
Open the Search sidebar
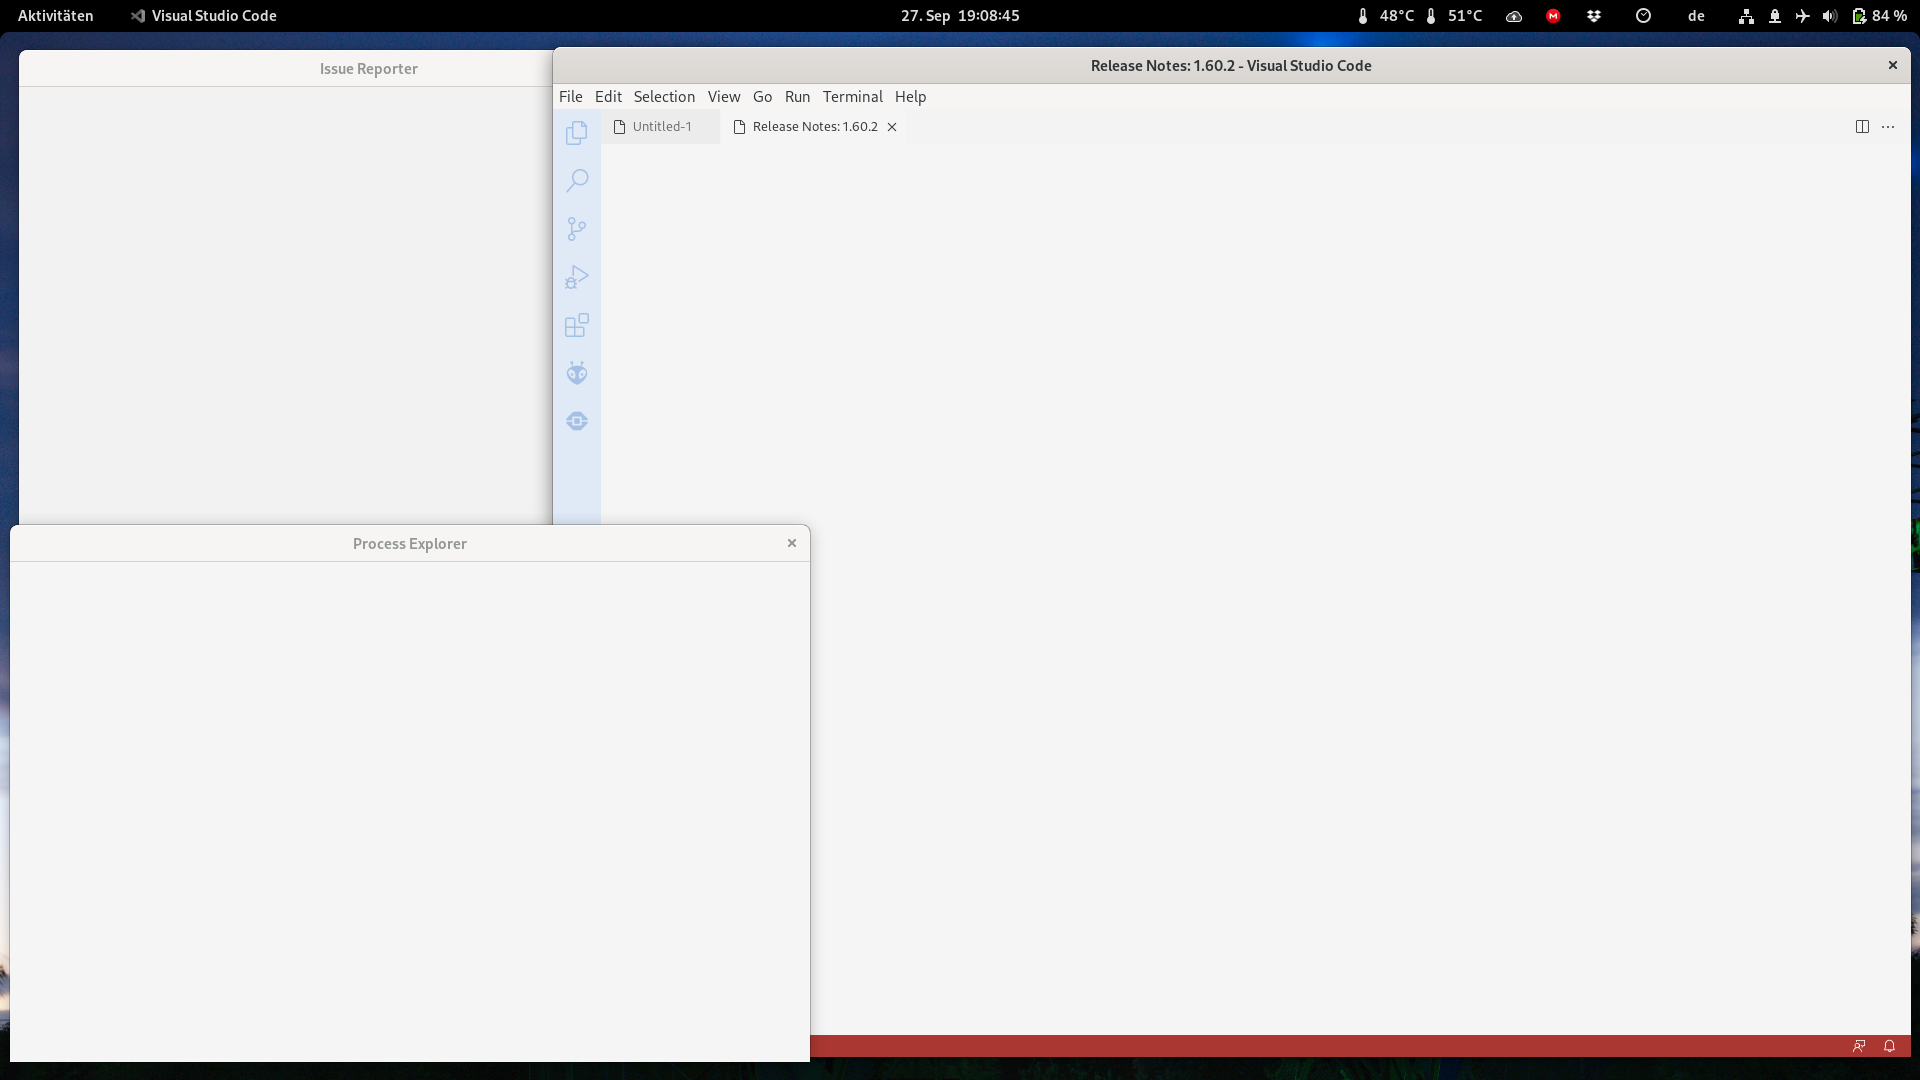[x=576, y=180]
